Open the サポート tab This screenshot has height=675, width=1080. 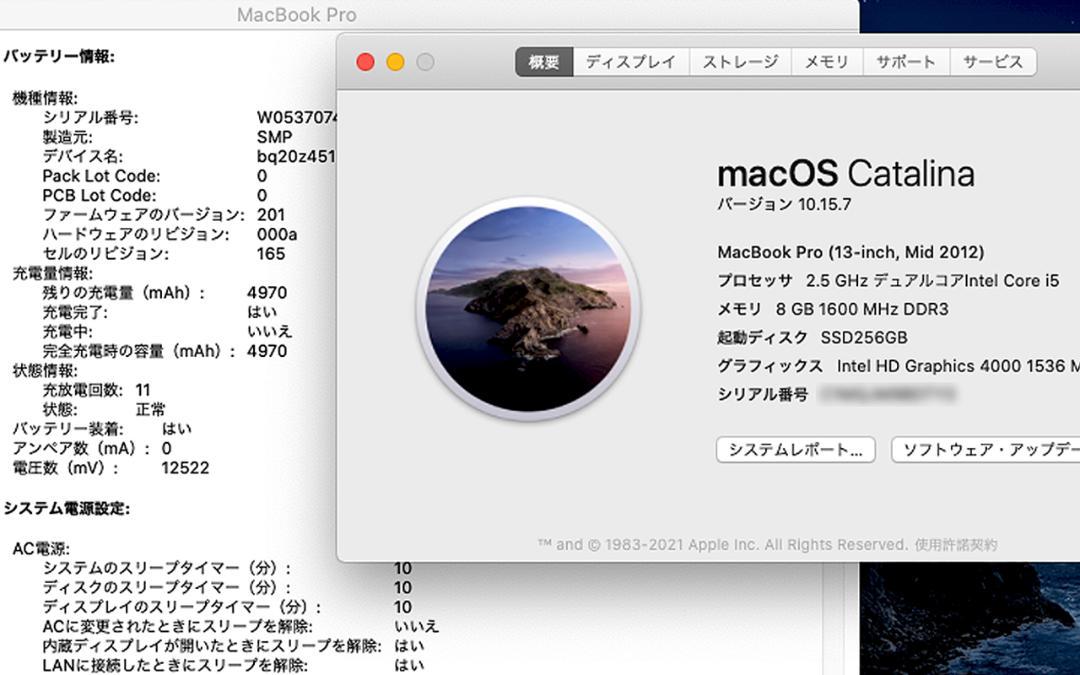coord(906,62)
